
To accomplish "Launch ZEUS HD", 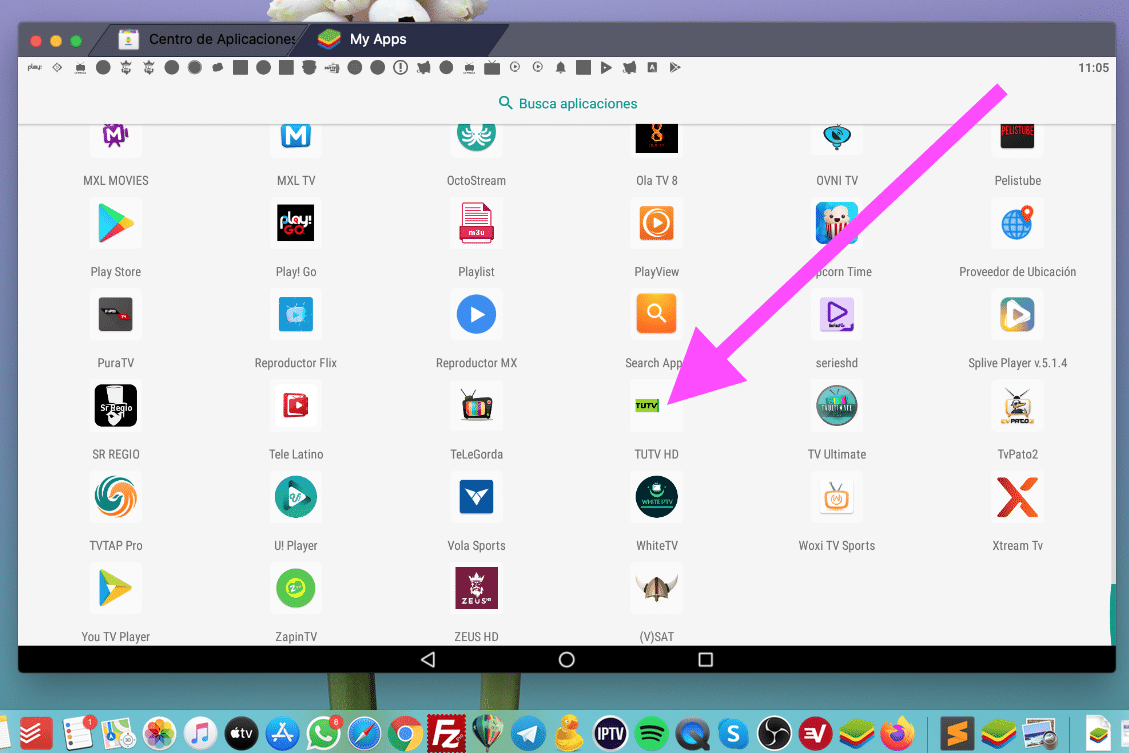I will [x=476, y=588].
